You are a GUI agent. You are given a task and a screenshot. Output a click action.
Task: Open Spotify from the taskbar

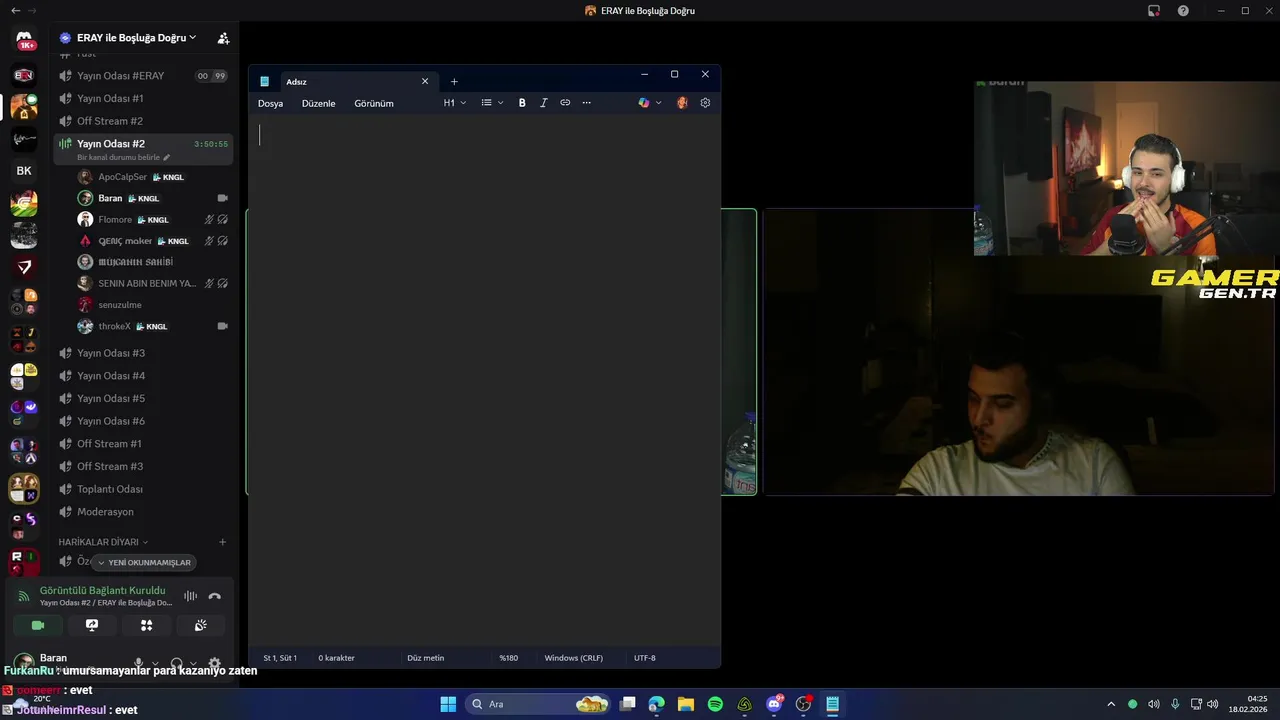point(715,704)
